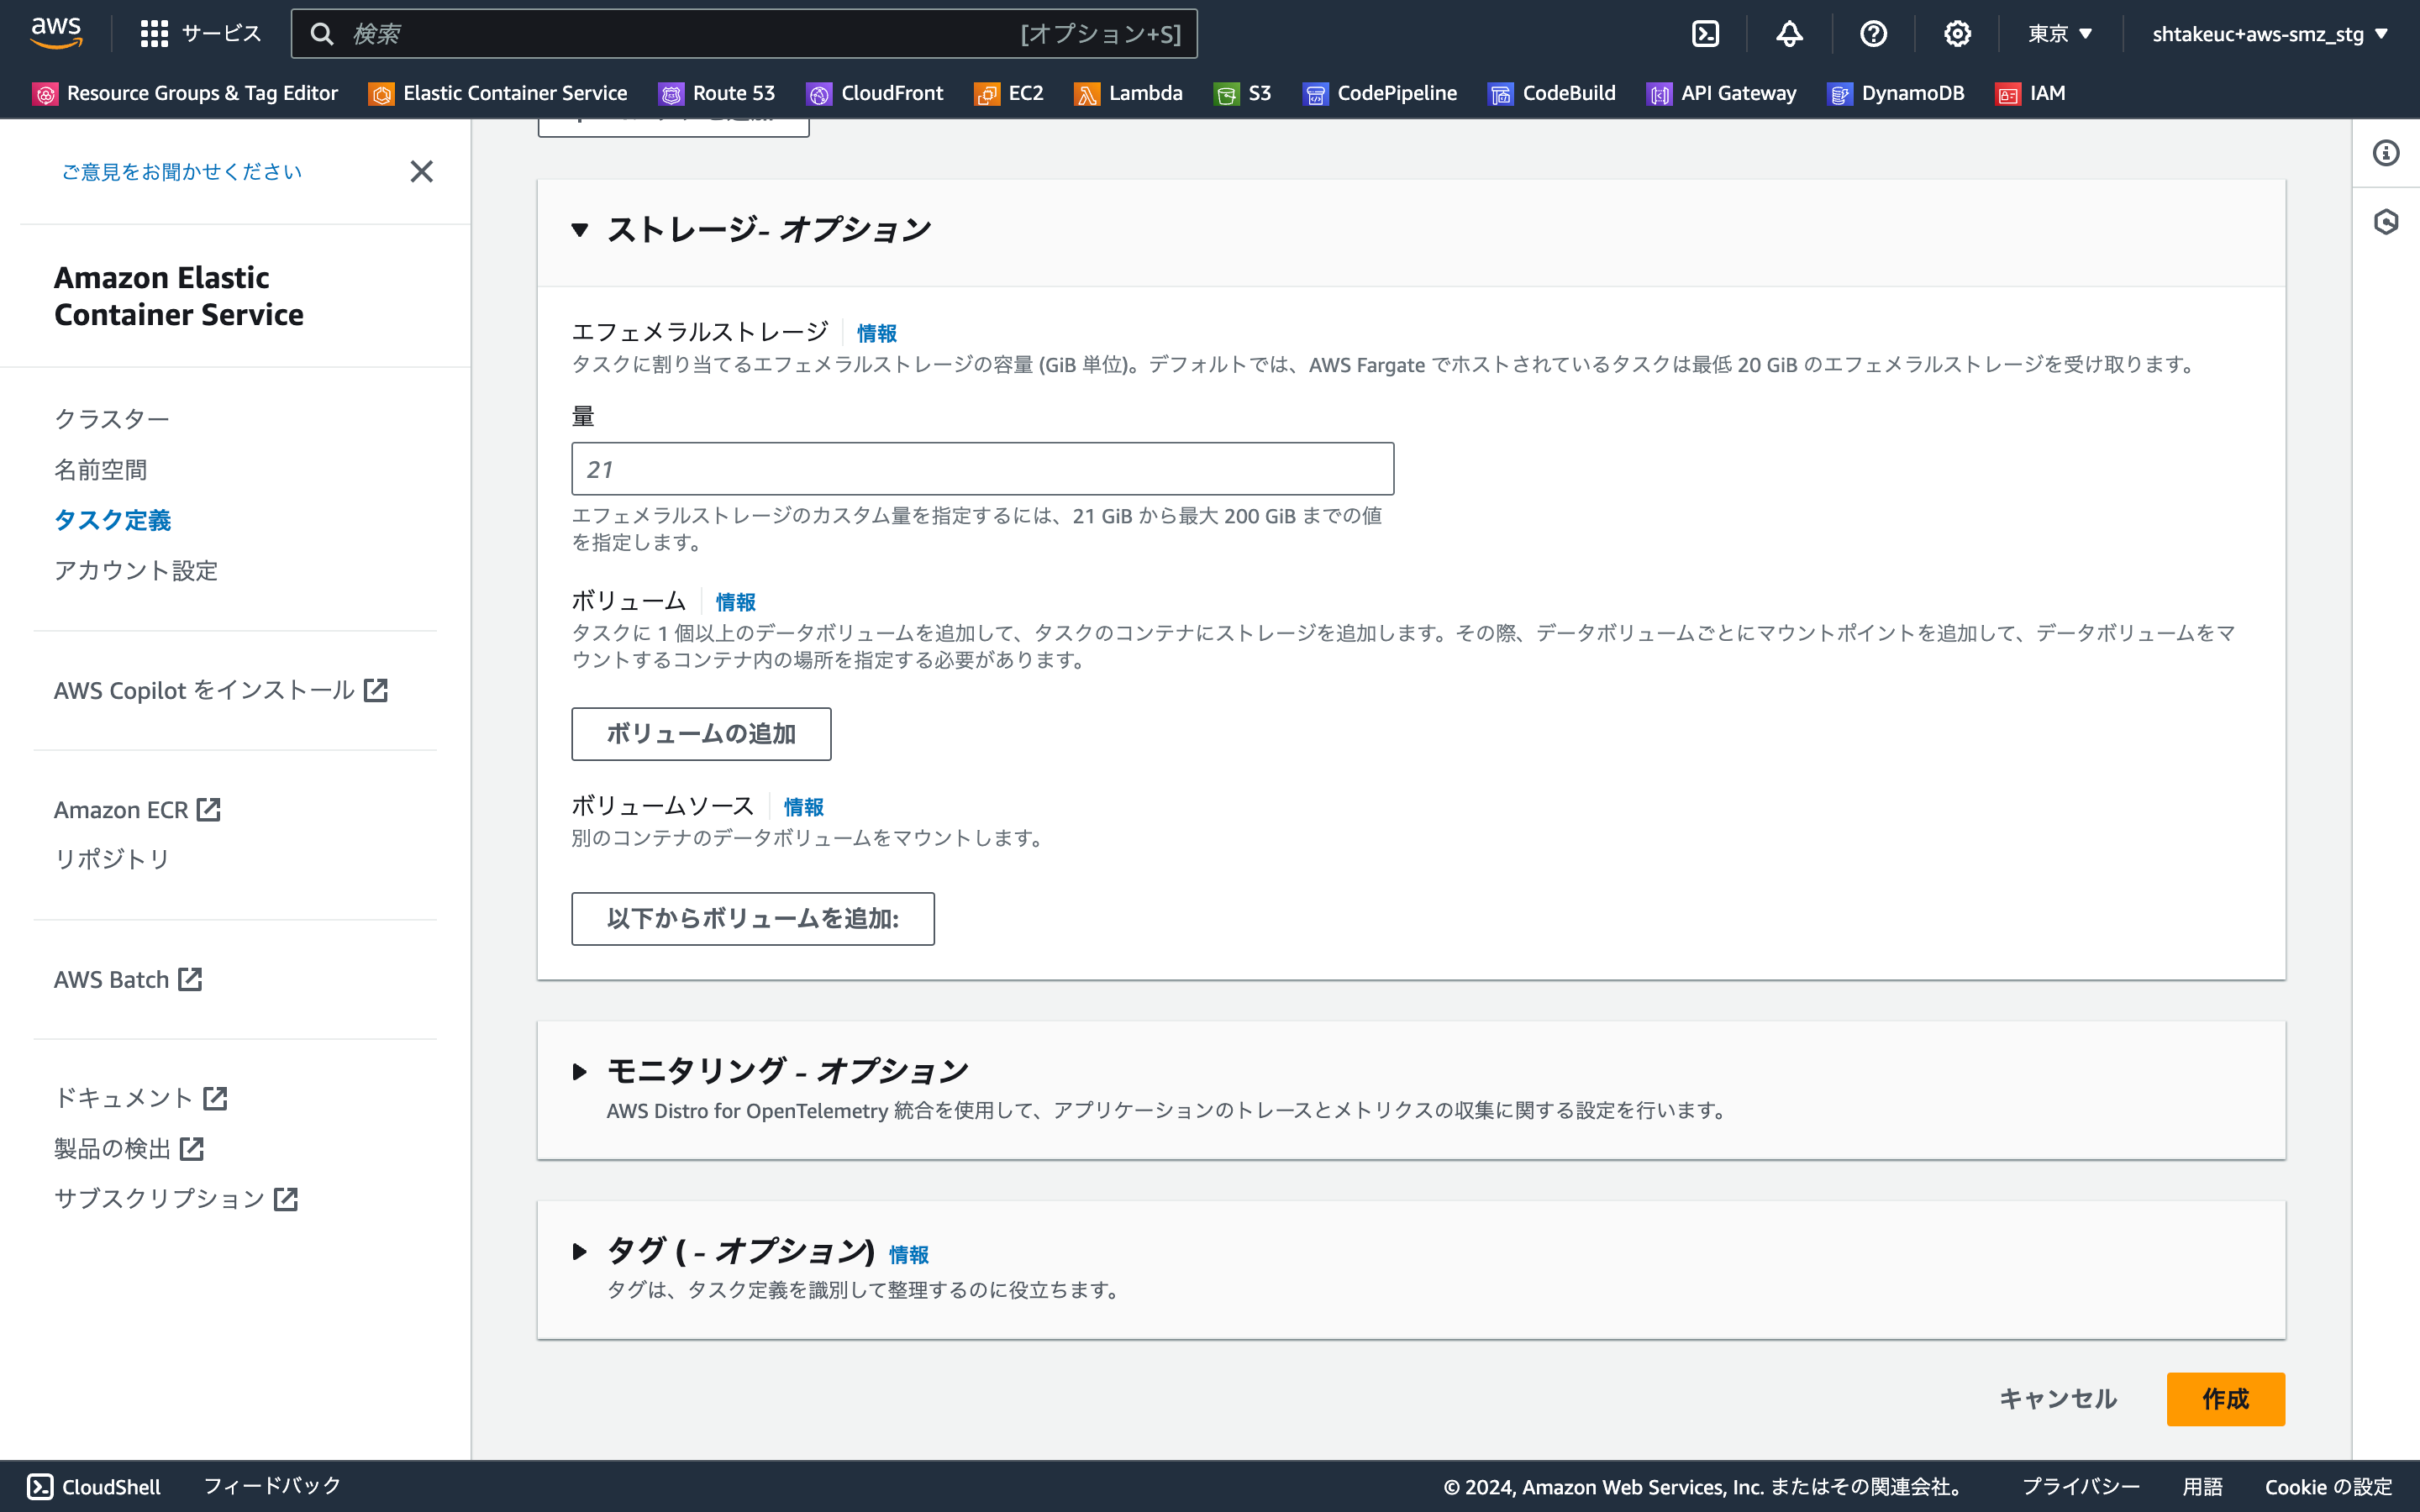Image resolution: width=2420 pixels, height=1512 pixels.
Task: Click the Lambda shortcut icon
Action: click(x=1087, y=94)
